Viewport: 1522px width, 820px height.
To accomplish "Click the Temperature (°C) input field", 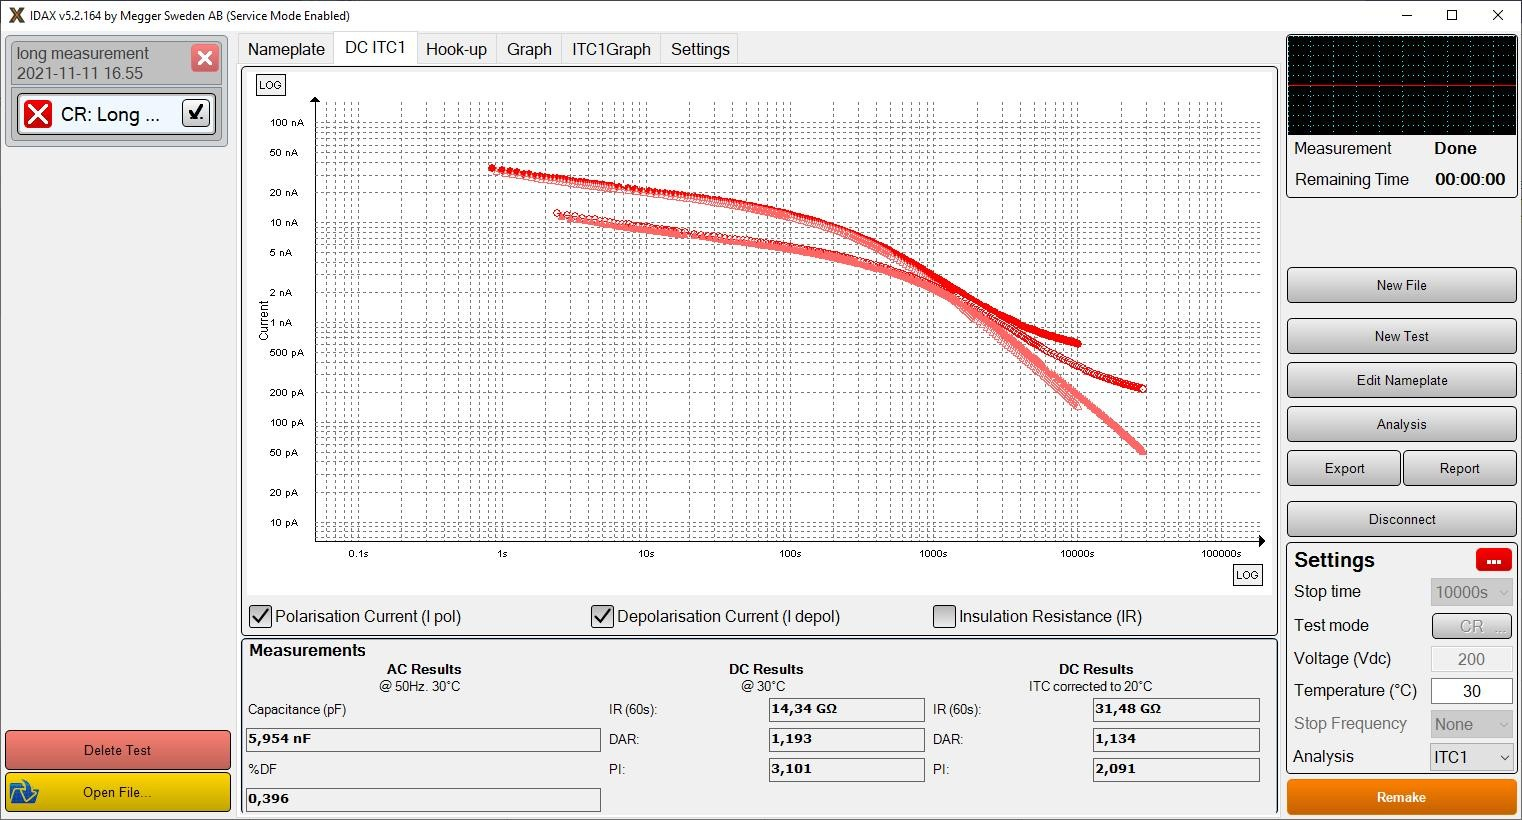I will coord(1471,691).
